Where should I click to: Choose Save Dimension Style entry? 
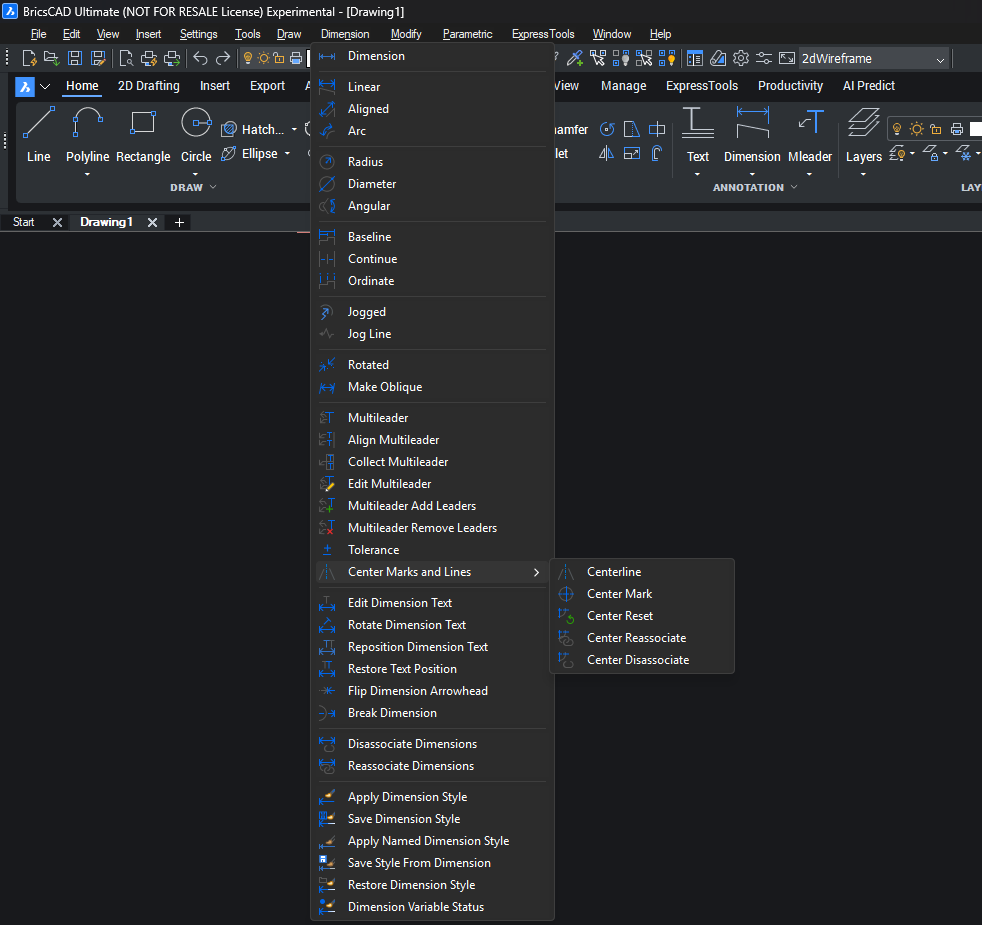point(432,819)
